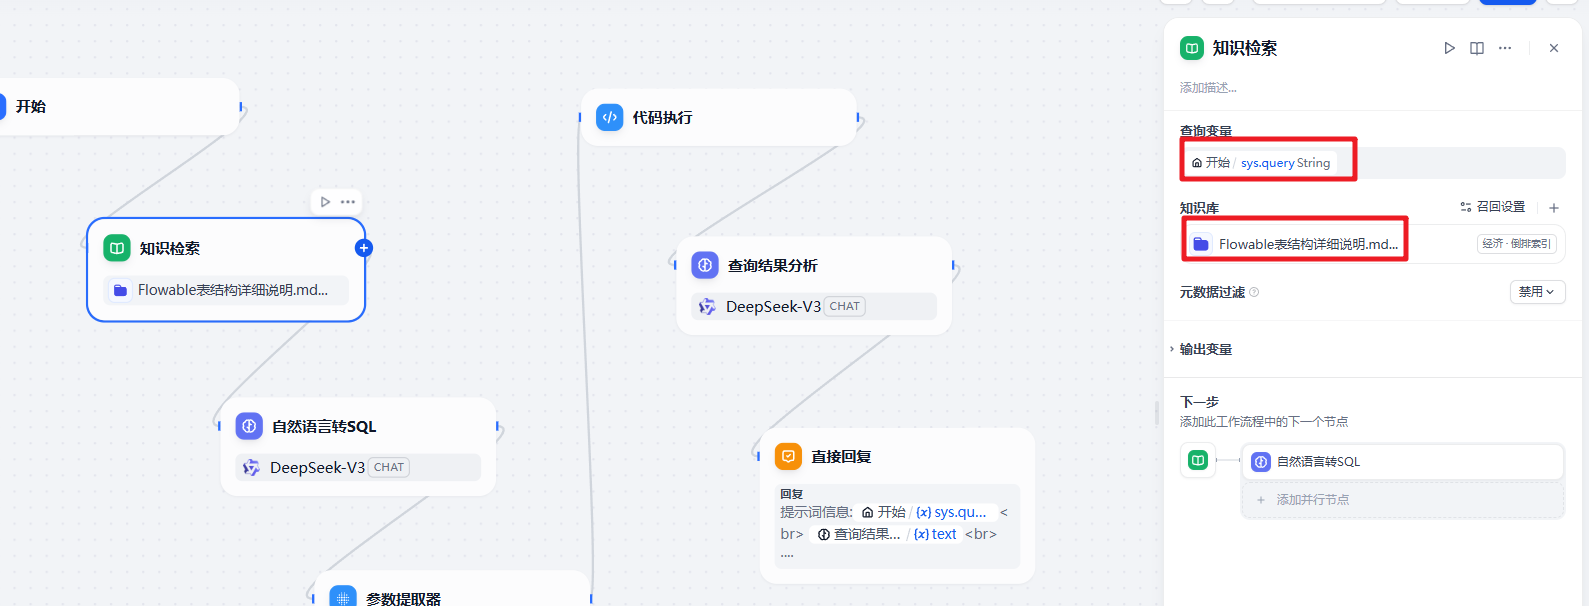Expand the 输出变量 section
1589x606 pixels.
pos(1205,349)
